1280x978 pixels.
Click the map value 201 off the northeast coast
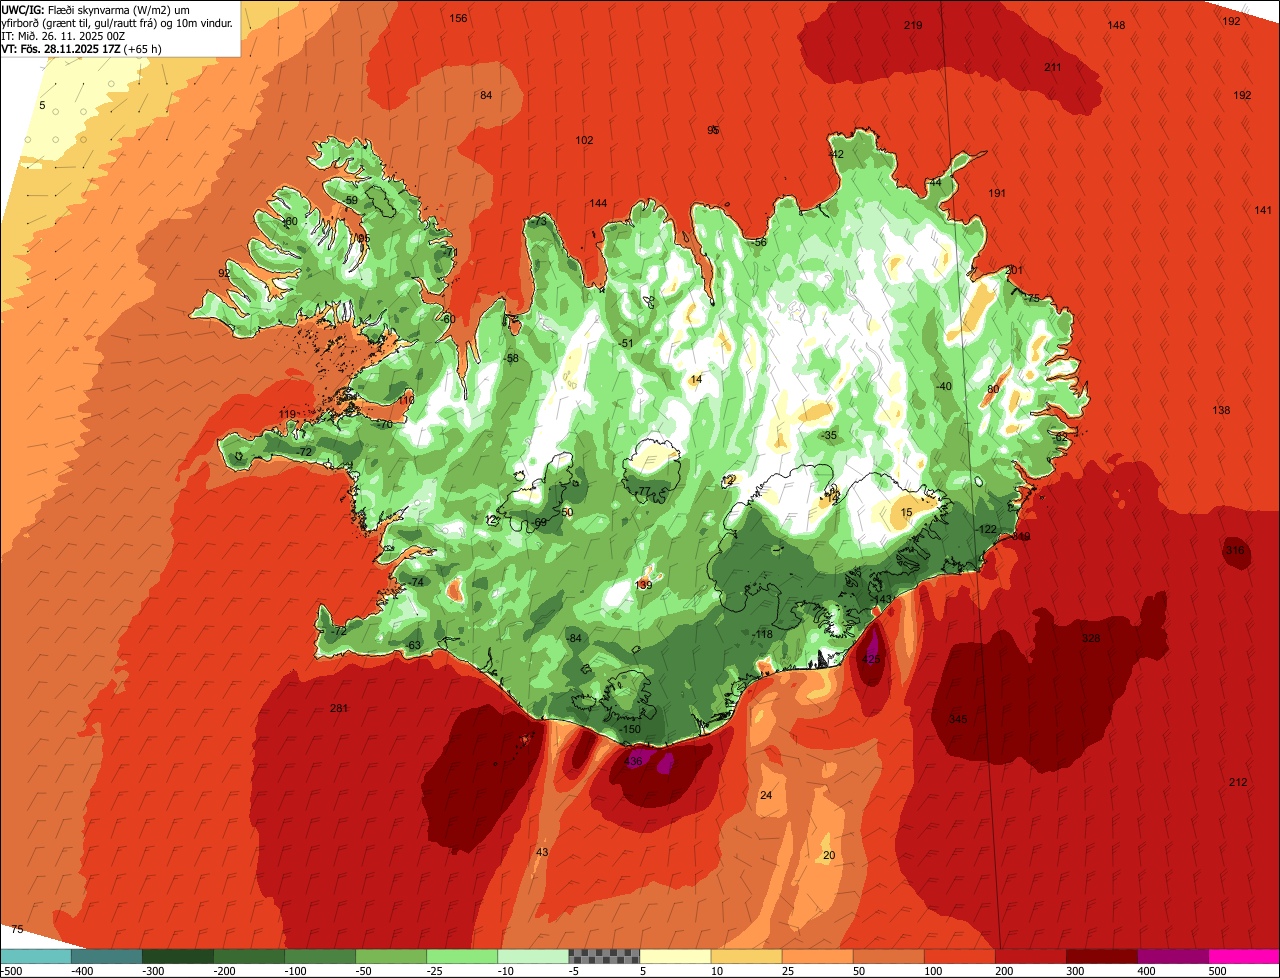1014,271
